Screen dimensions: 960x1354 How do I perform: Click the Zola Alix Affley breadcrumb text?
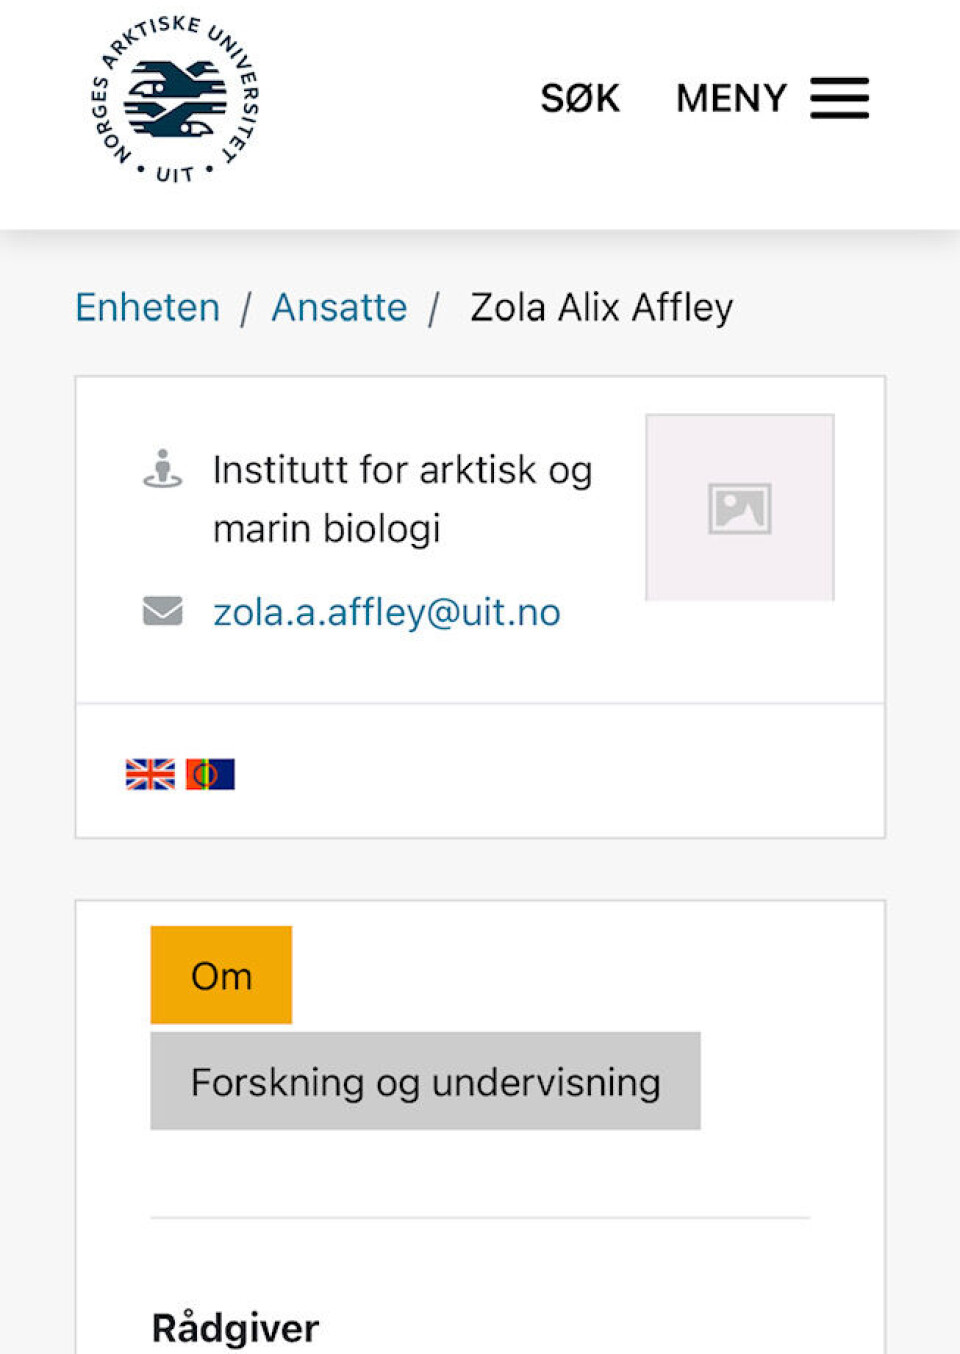(x=601, y=307)
